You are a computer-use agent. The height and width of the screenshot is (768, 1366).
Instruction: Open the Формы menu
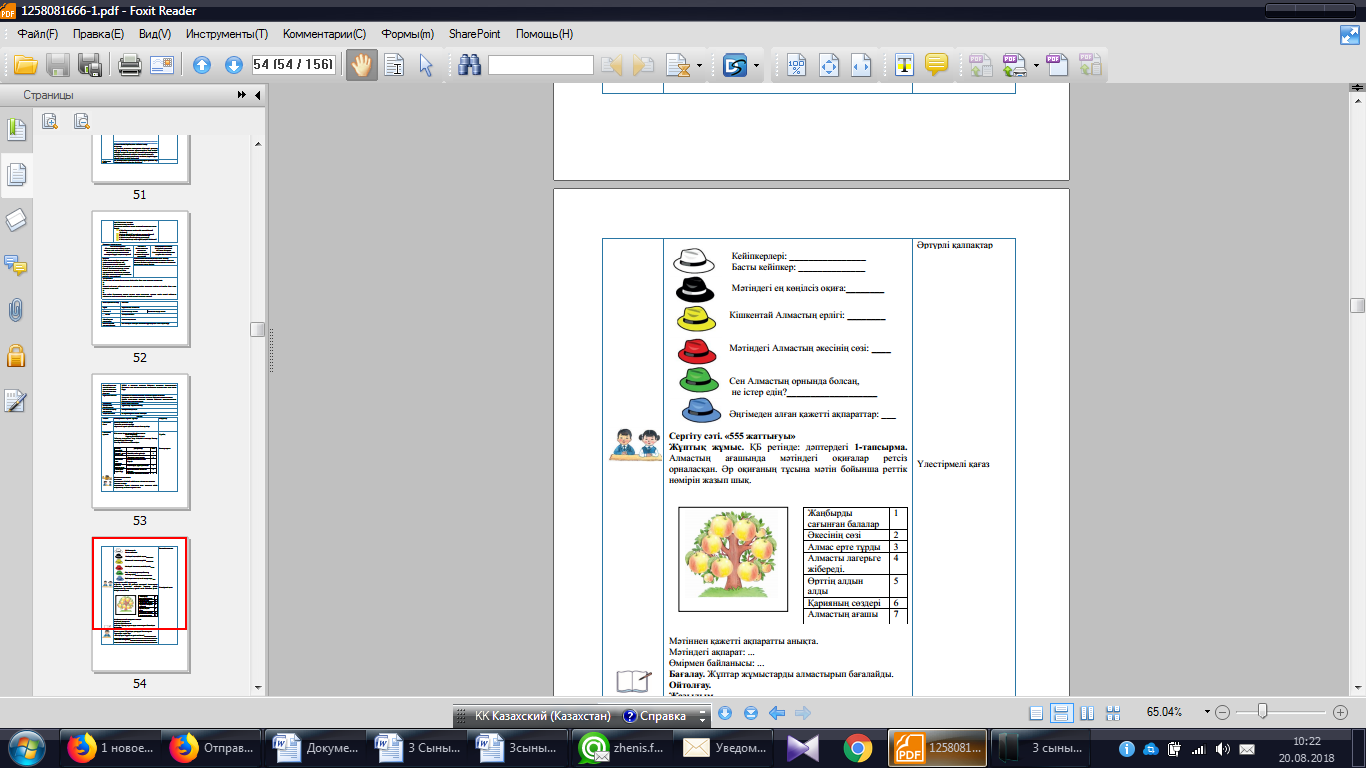(407, 34)
